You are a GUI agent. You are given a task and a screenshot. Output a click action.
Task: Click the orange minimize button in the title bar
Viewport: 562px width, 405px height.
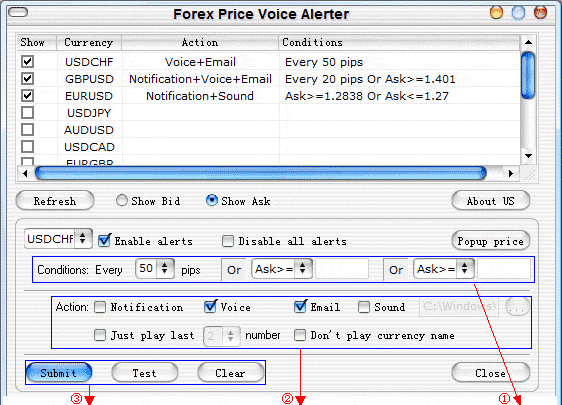click(496, 13)
